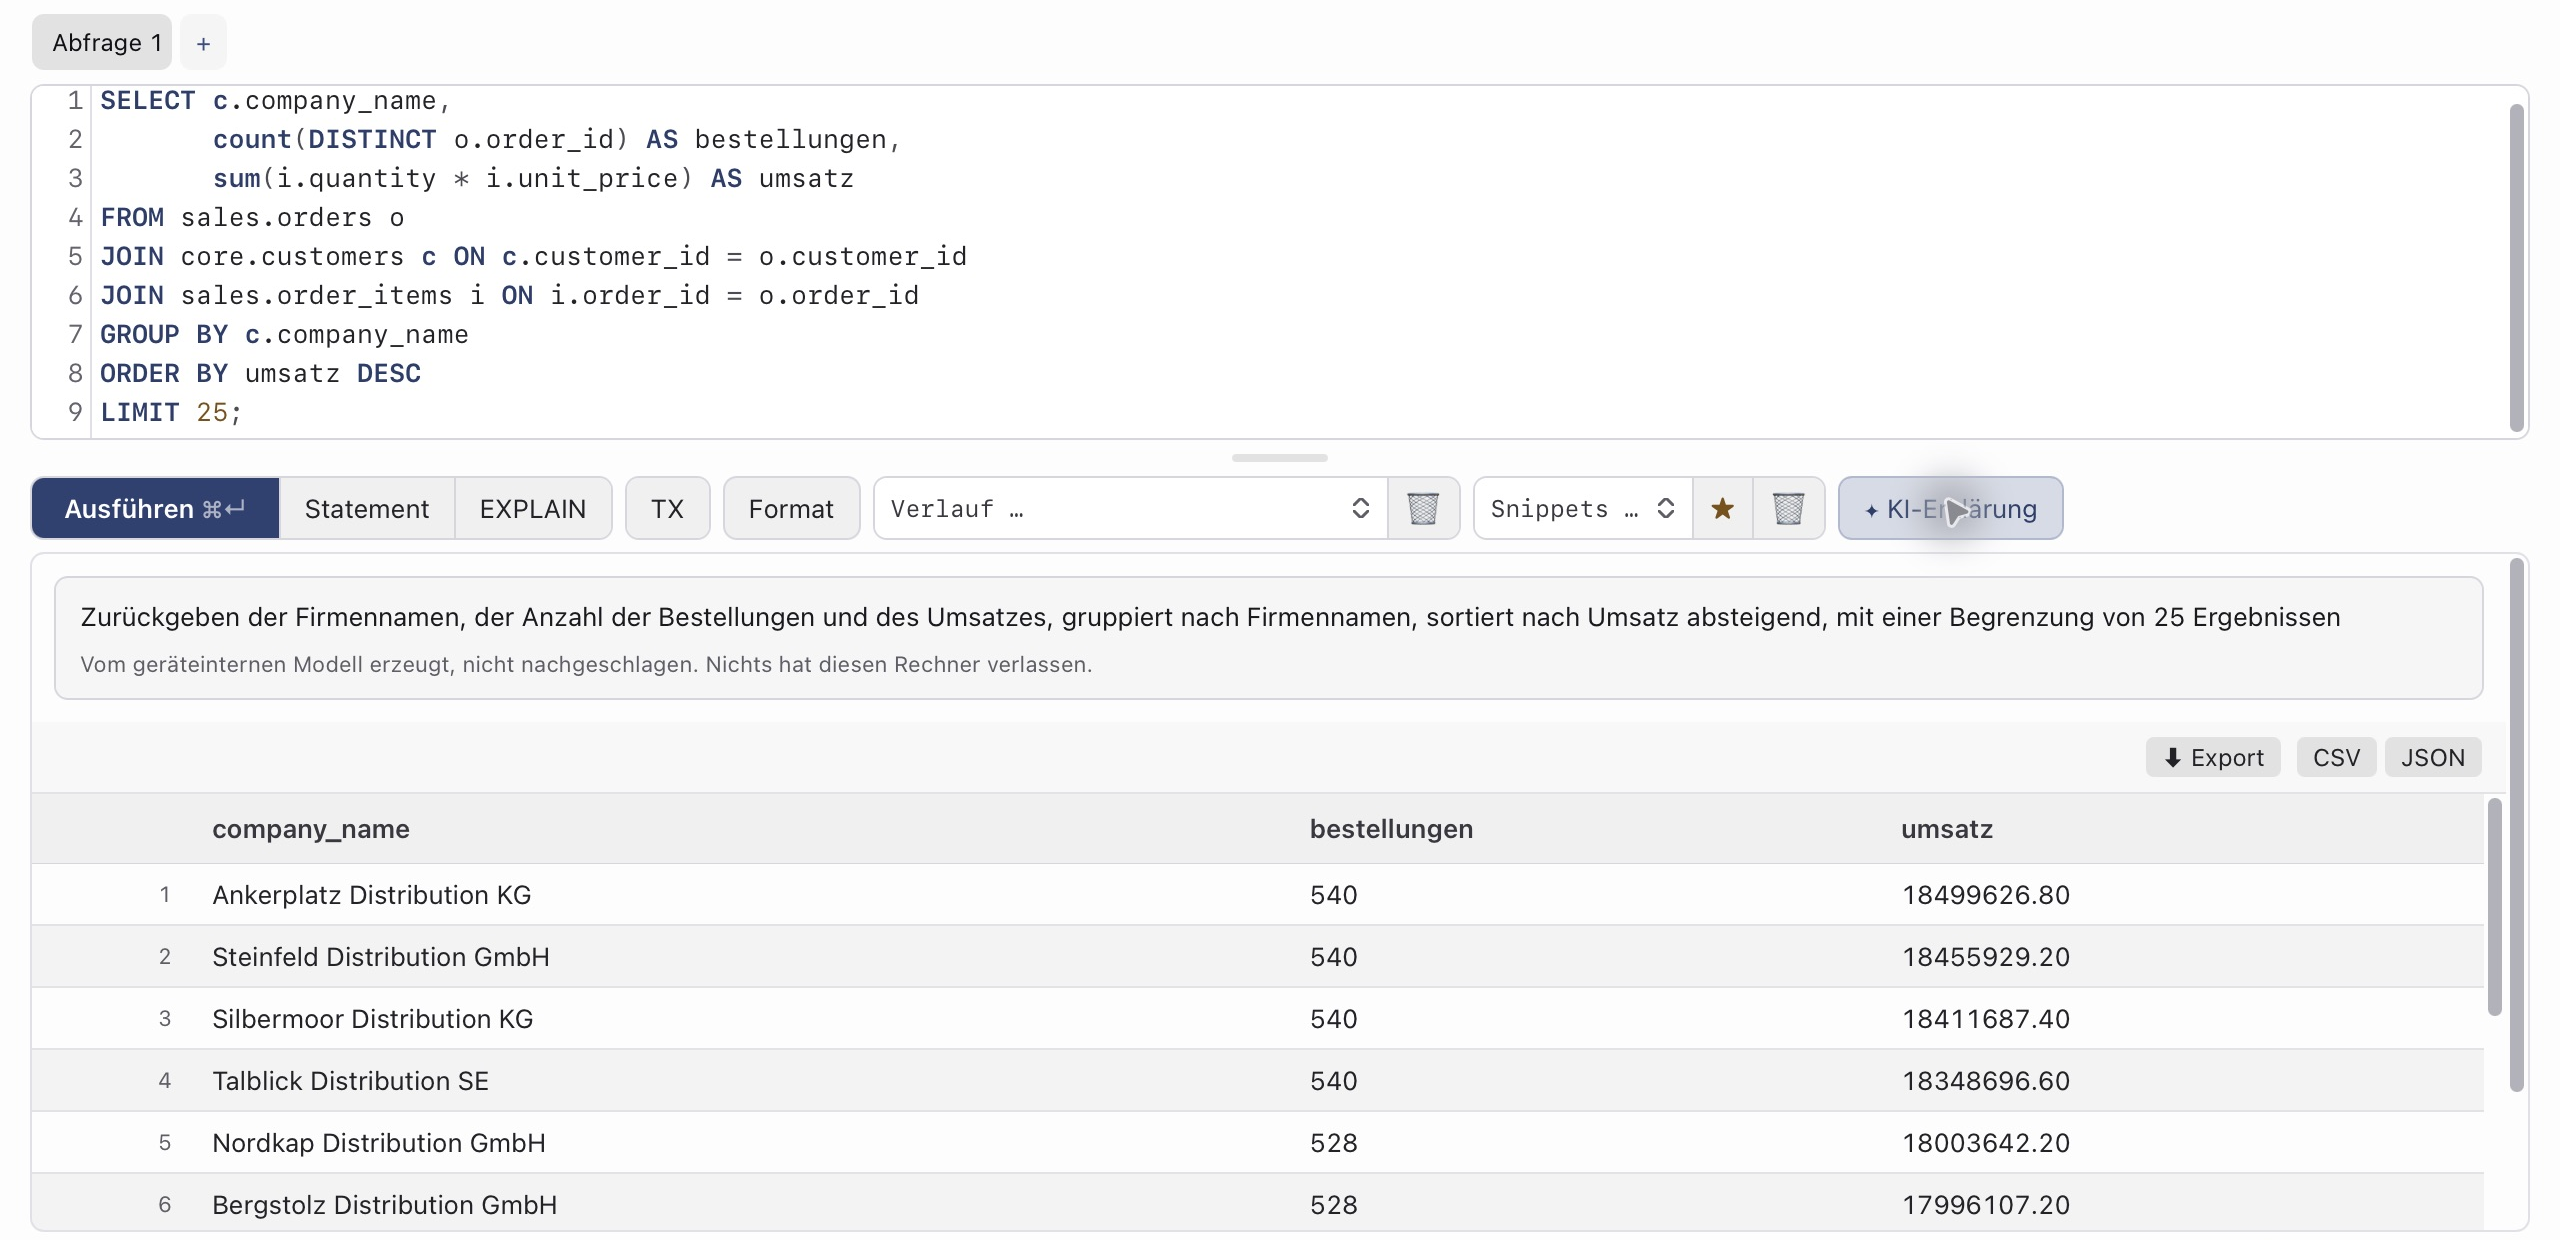
Task: Sort by the umsatz column header
Action: tap(1946, 829)
